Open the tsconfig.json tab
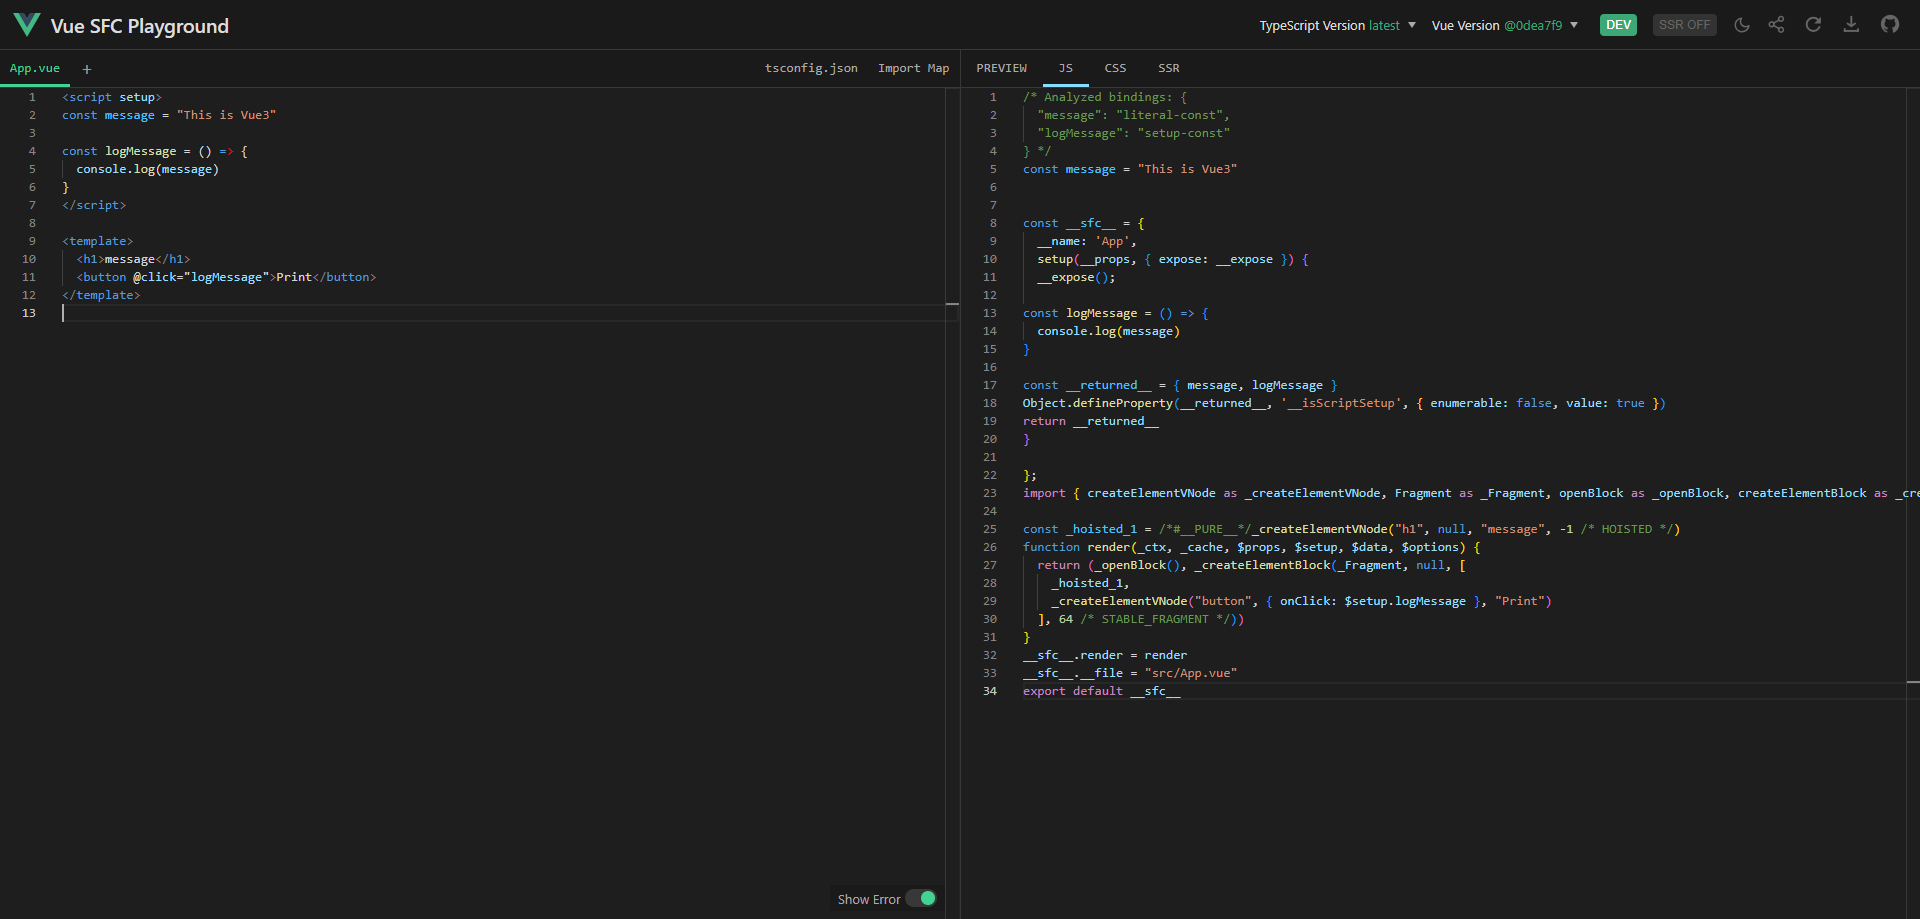 tap(811, 68)
